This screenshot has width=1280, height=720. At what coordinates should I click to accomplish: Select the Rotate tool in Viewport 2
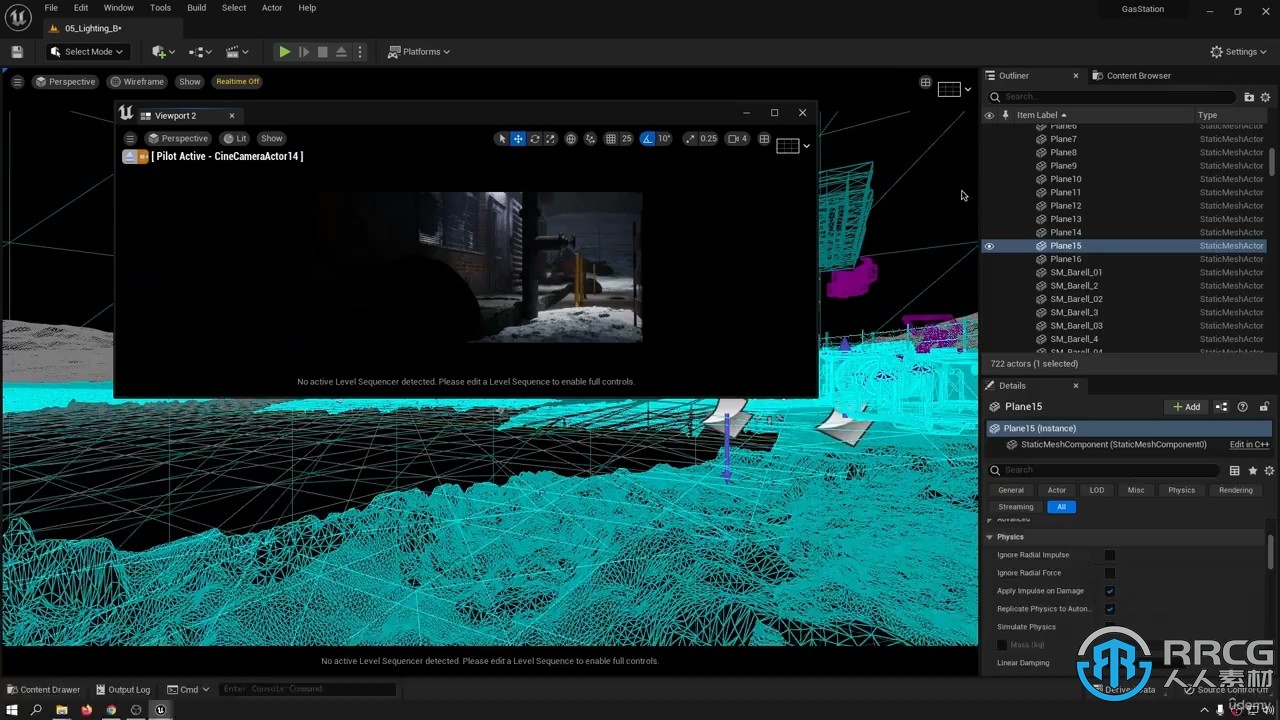(x=534, y=139)
